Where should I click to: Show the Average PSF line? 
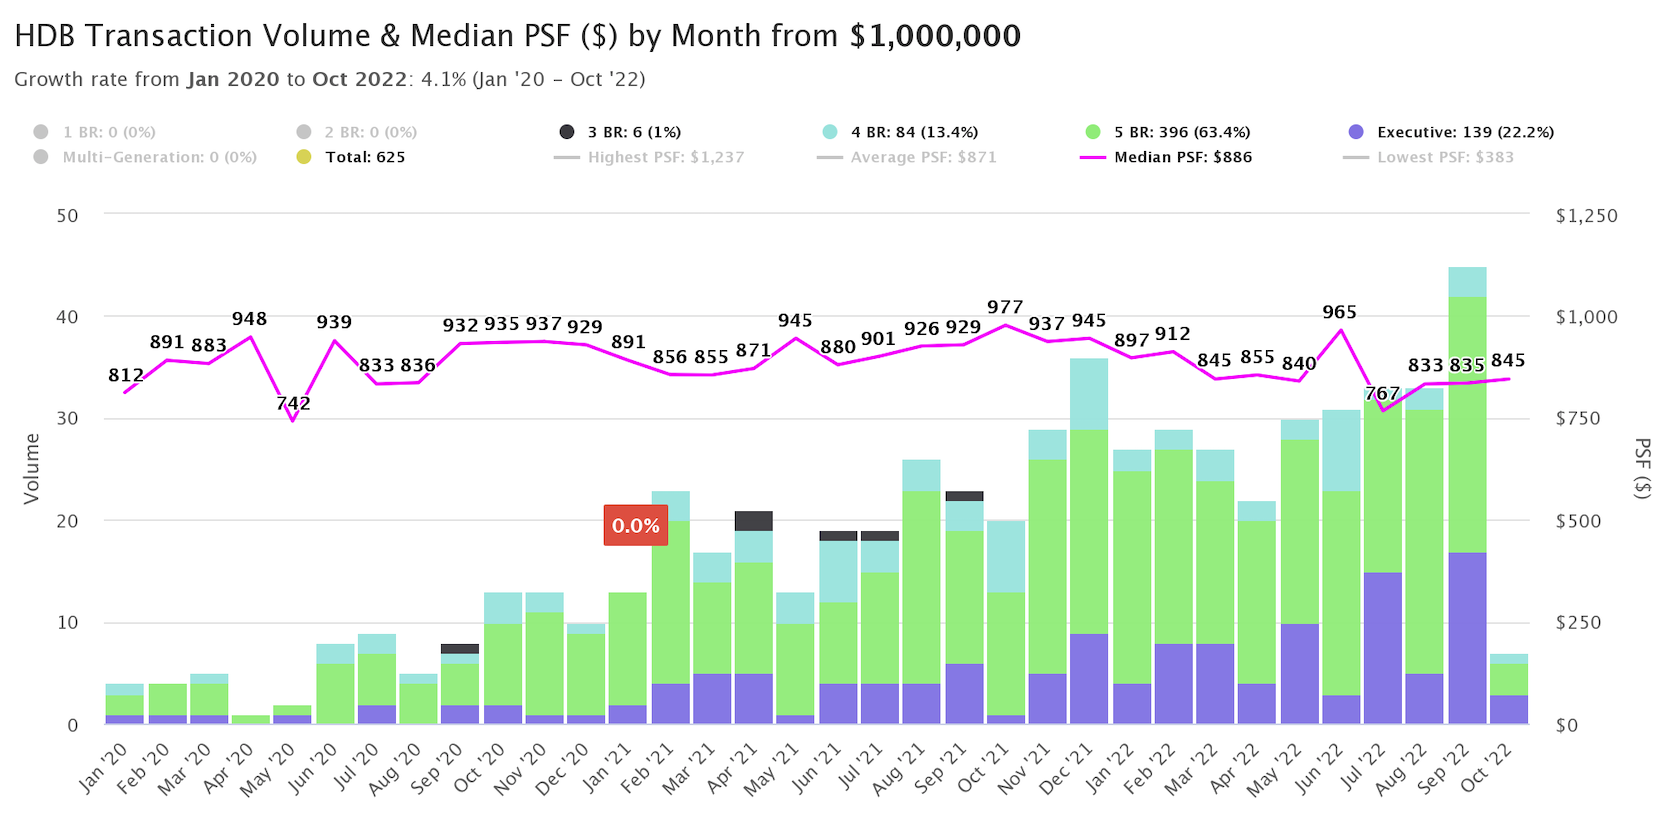click(923, 157)
